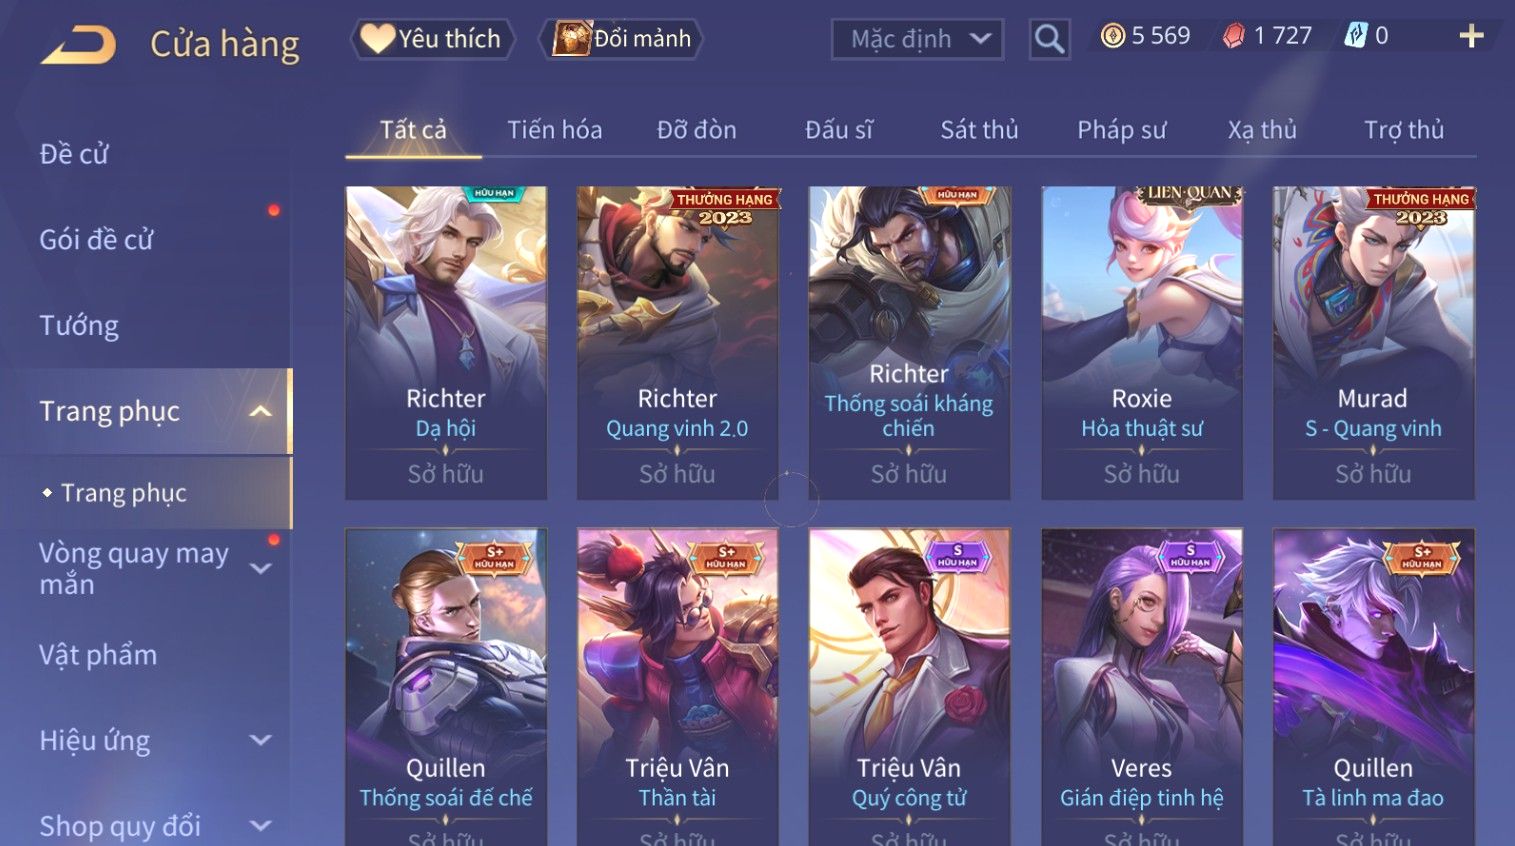The image size is (1515, 846).
Task: Open the search magnifier icon
Action: pos(1049,39)
